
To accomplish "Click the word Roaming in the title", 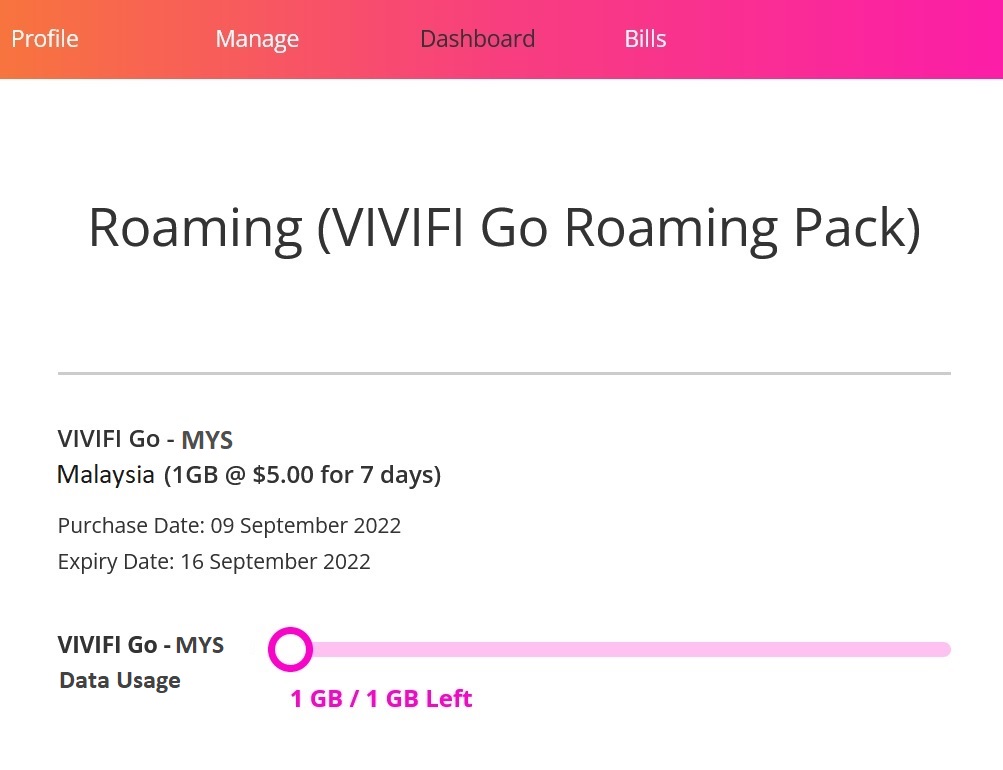I will point(195,229).
